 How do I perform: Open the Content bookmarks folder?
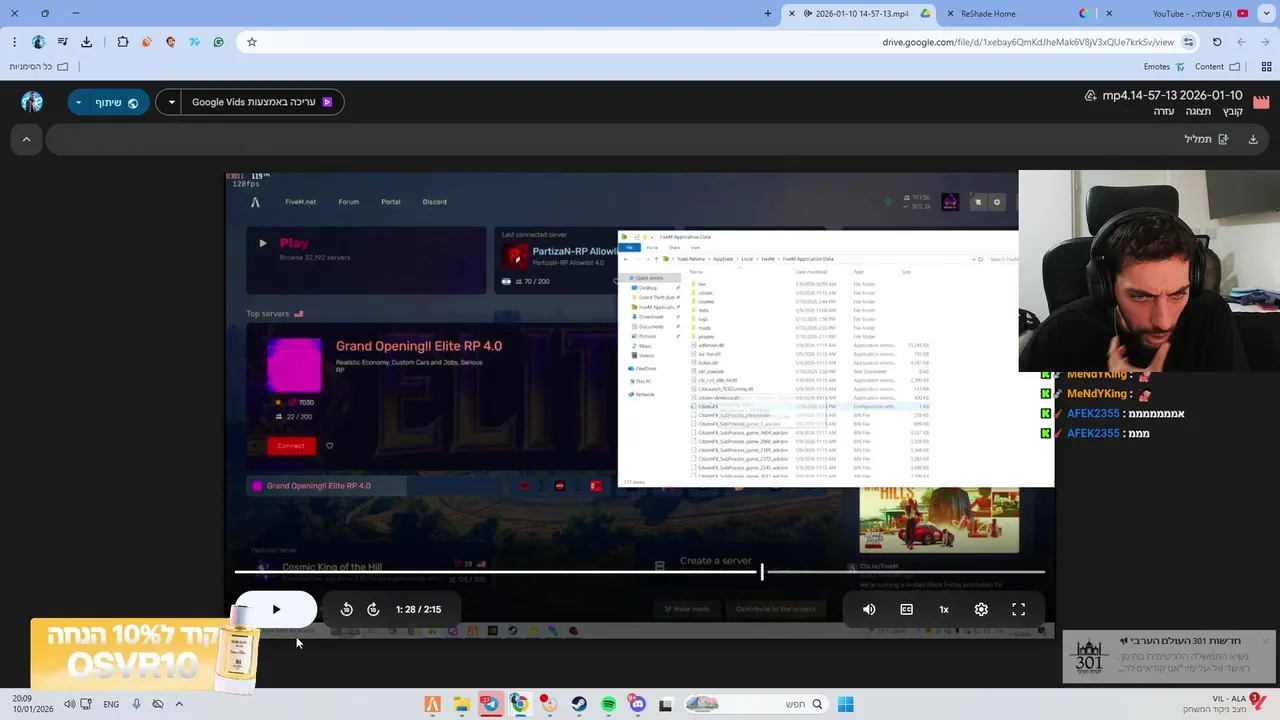coord(1217,67)
